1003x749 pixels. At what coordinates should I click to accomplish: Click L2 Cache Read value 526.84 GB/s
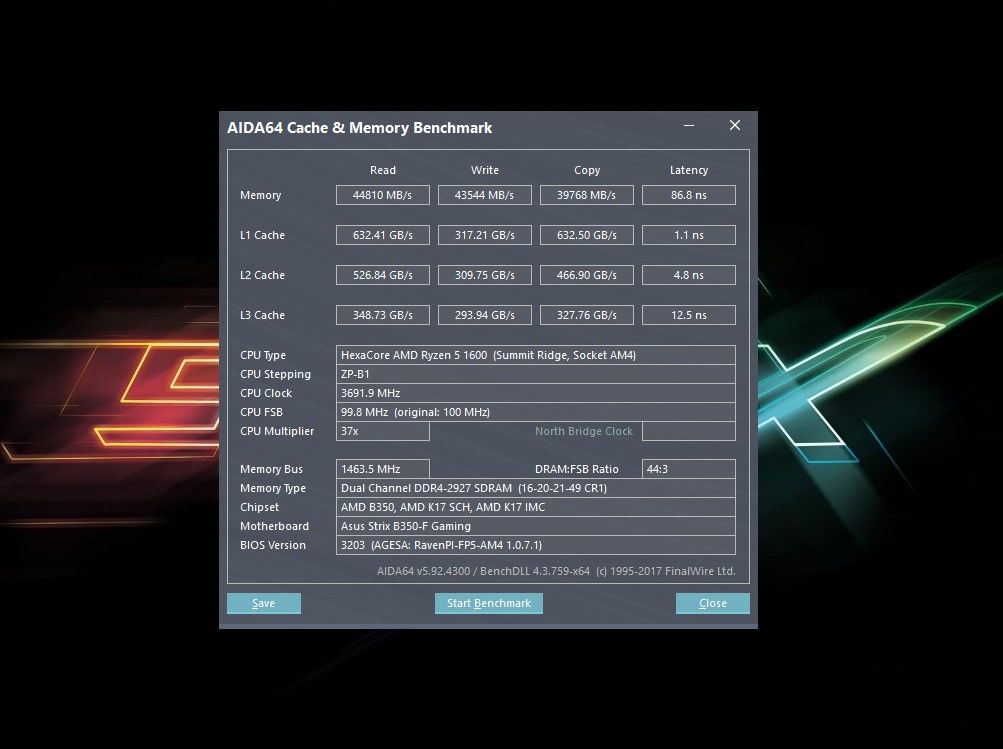[x=383, y=275]
